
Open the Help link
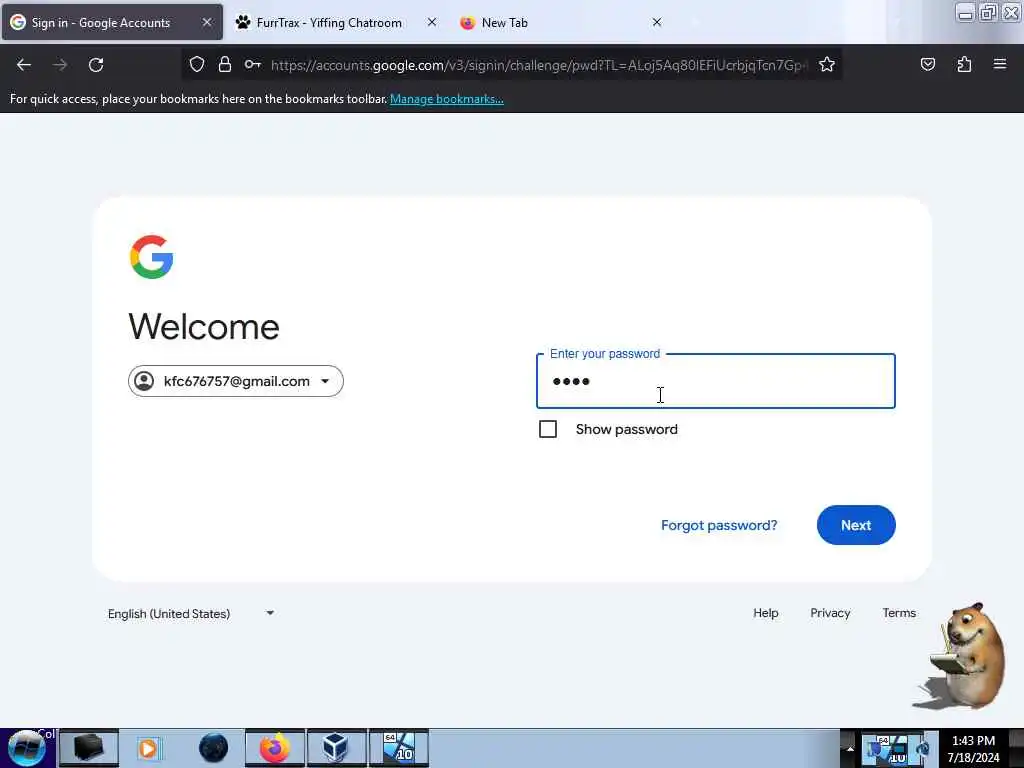click(x=765, y=613)
